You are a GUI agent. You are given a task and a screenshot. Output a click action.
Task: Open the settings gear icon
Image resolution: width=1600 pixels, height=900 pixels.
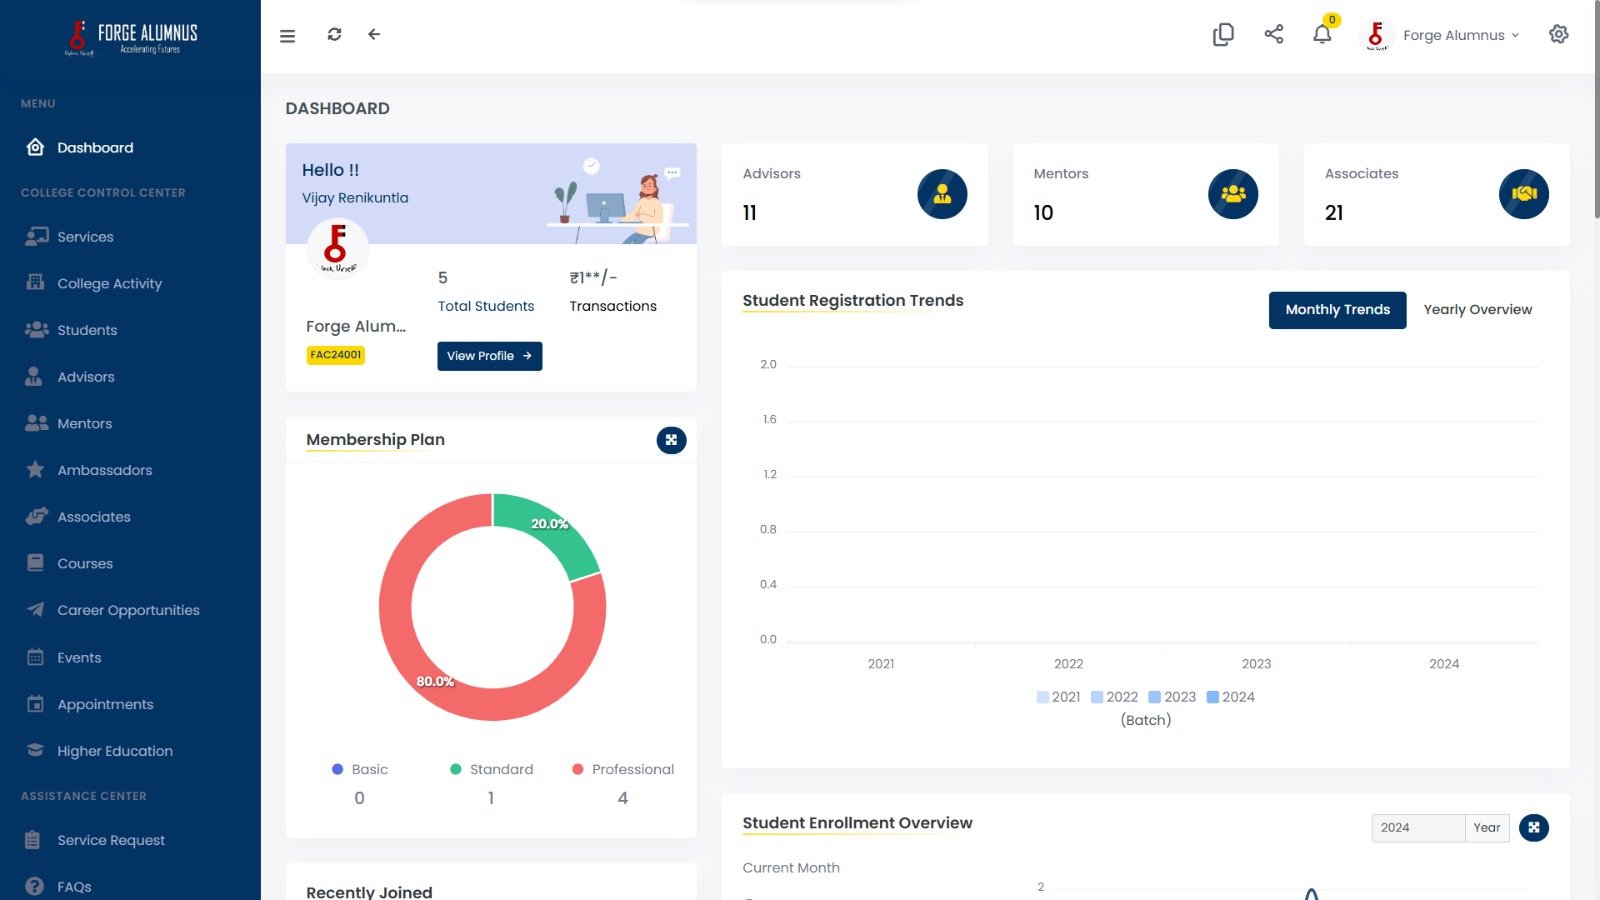tap(1558, 35)
